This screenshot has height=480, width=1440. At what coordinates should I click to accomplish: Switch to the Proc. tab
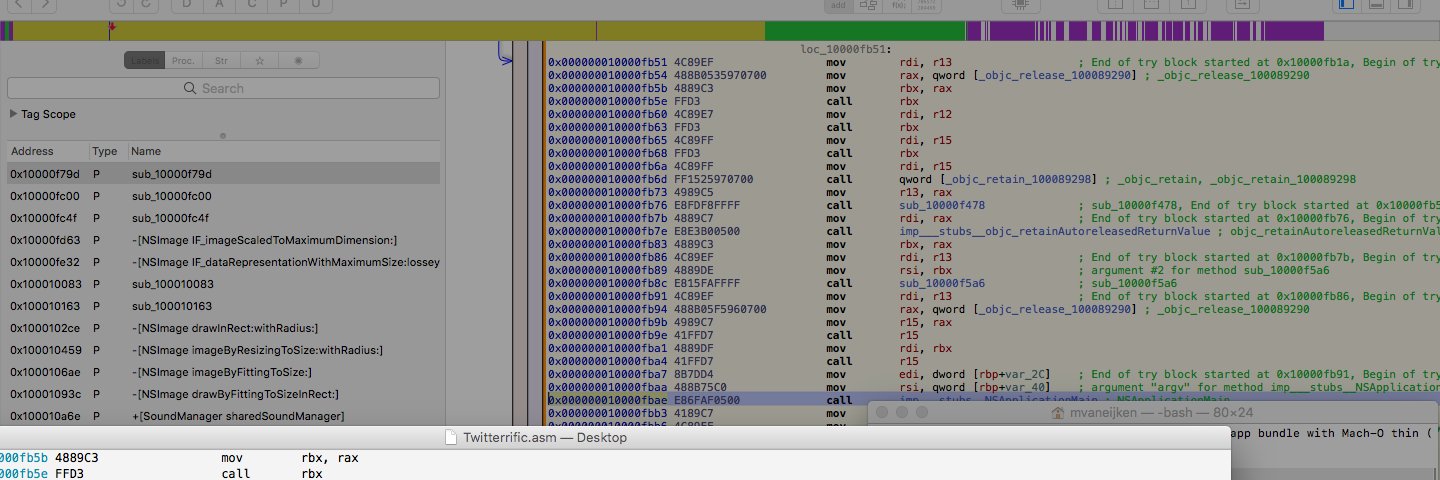184,60
